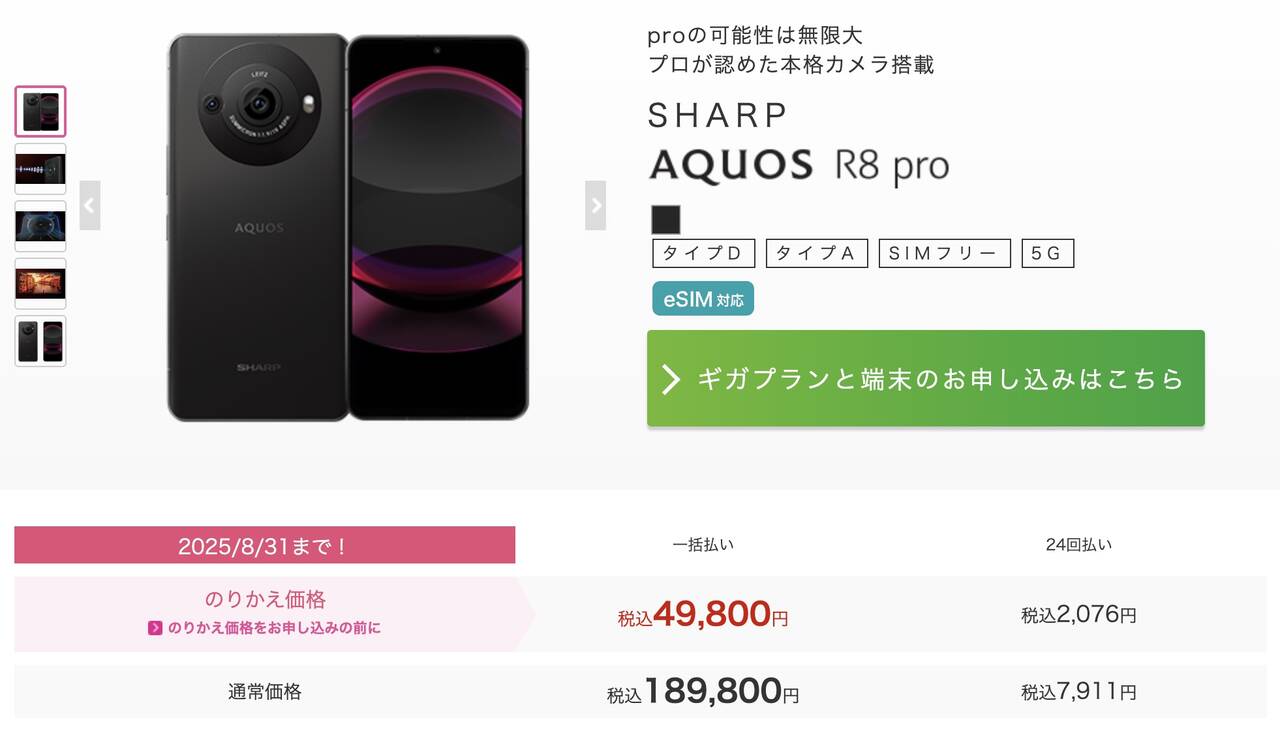Click the white chevron on the green button
The image size is (1280, 733).
tap(672, 378)
